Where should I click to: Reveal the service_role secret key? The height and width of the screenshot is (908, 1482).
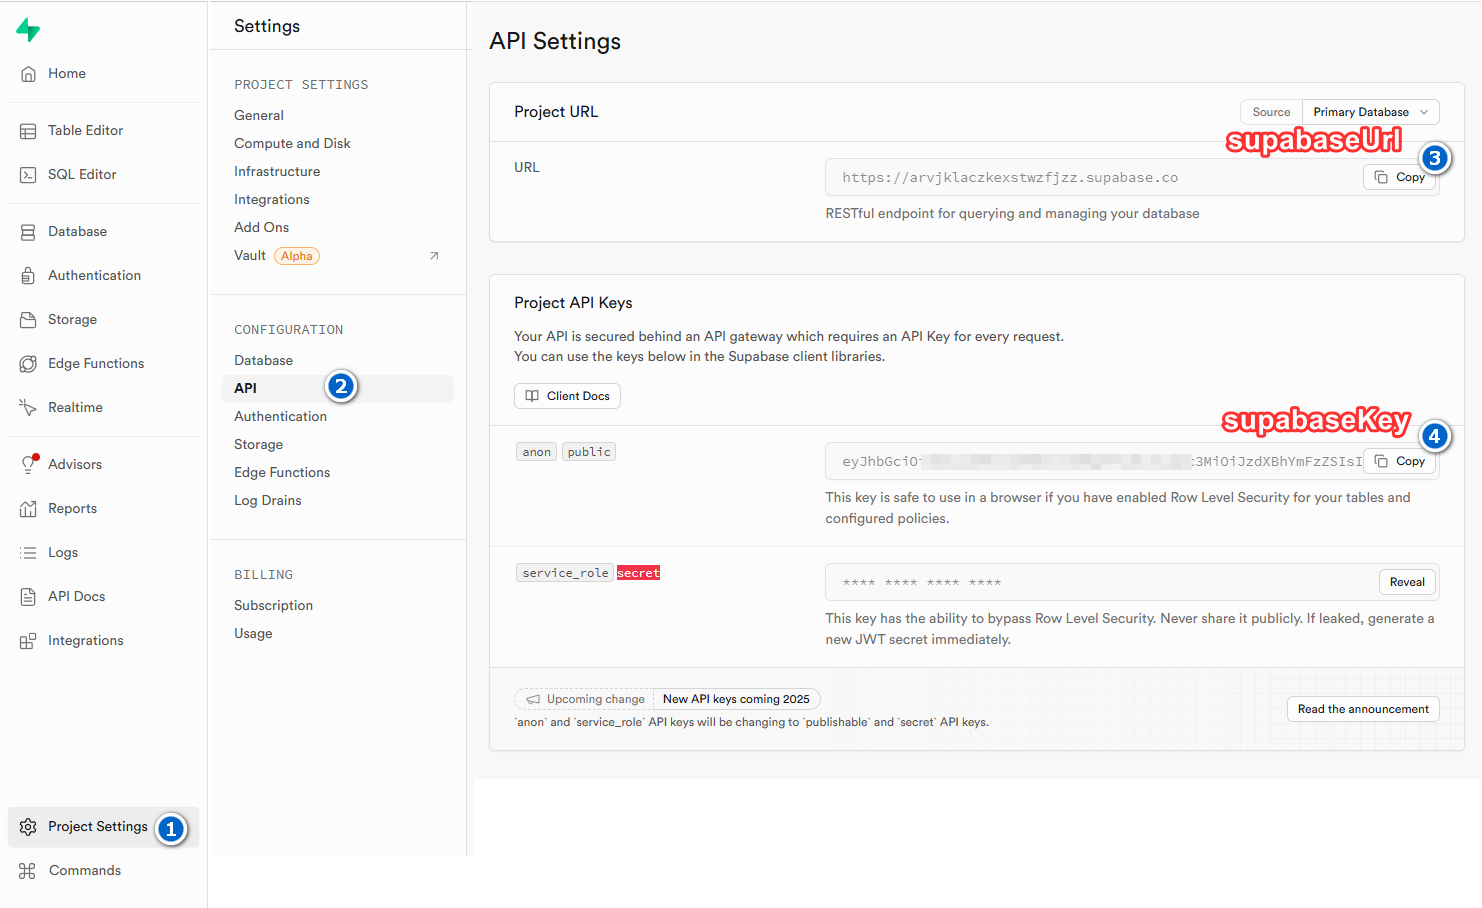[1406, 582]
